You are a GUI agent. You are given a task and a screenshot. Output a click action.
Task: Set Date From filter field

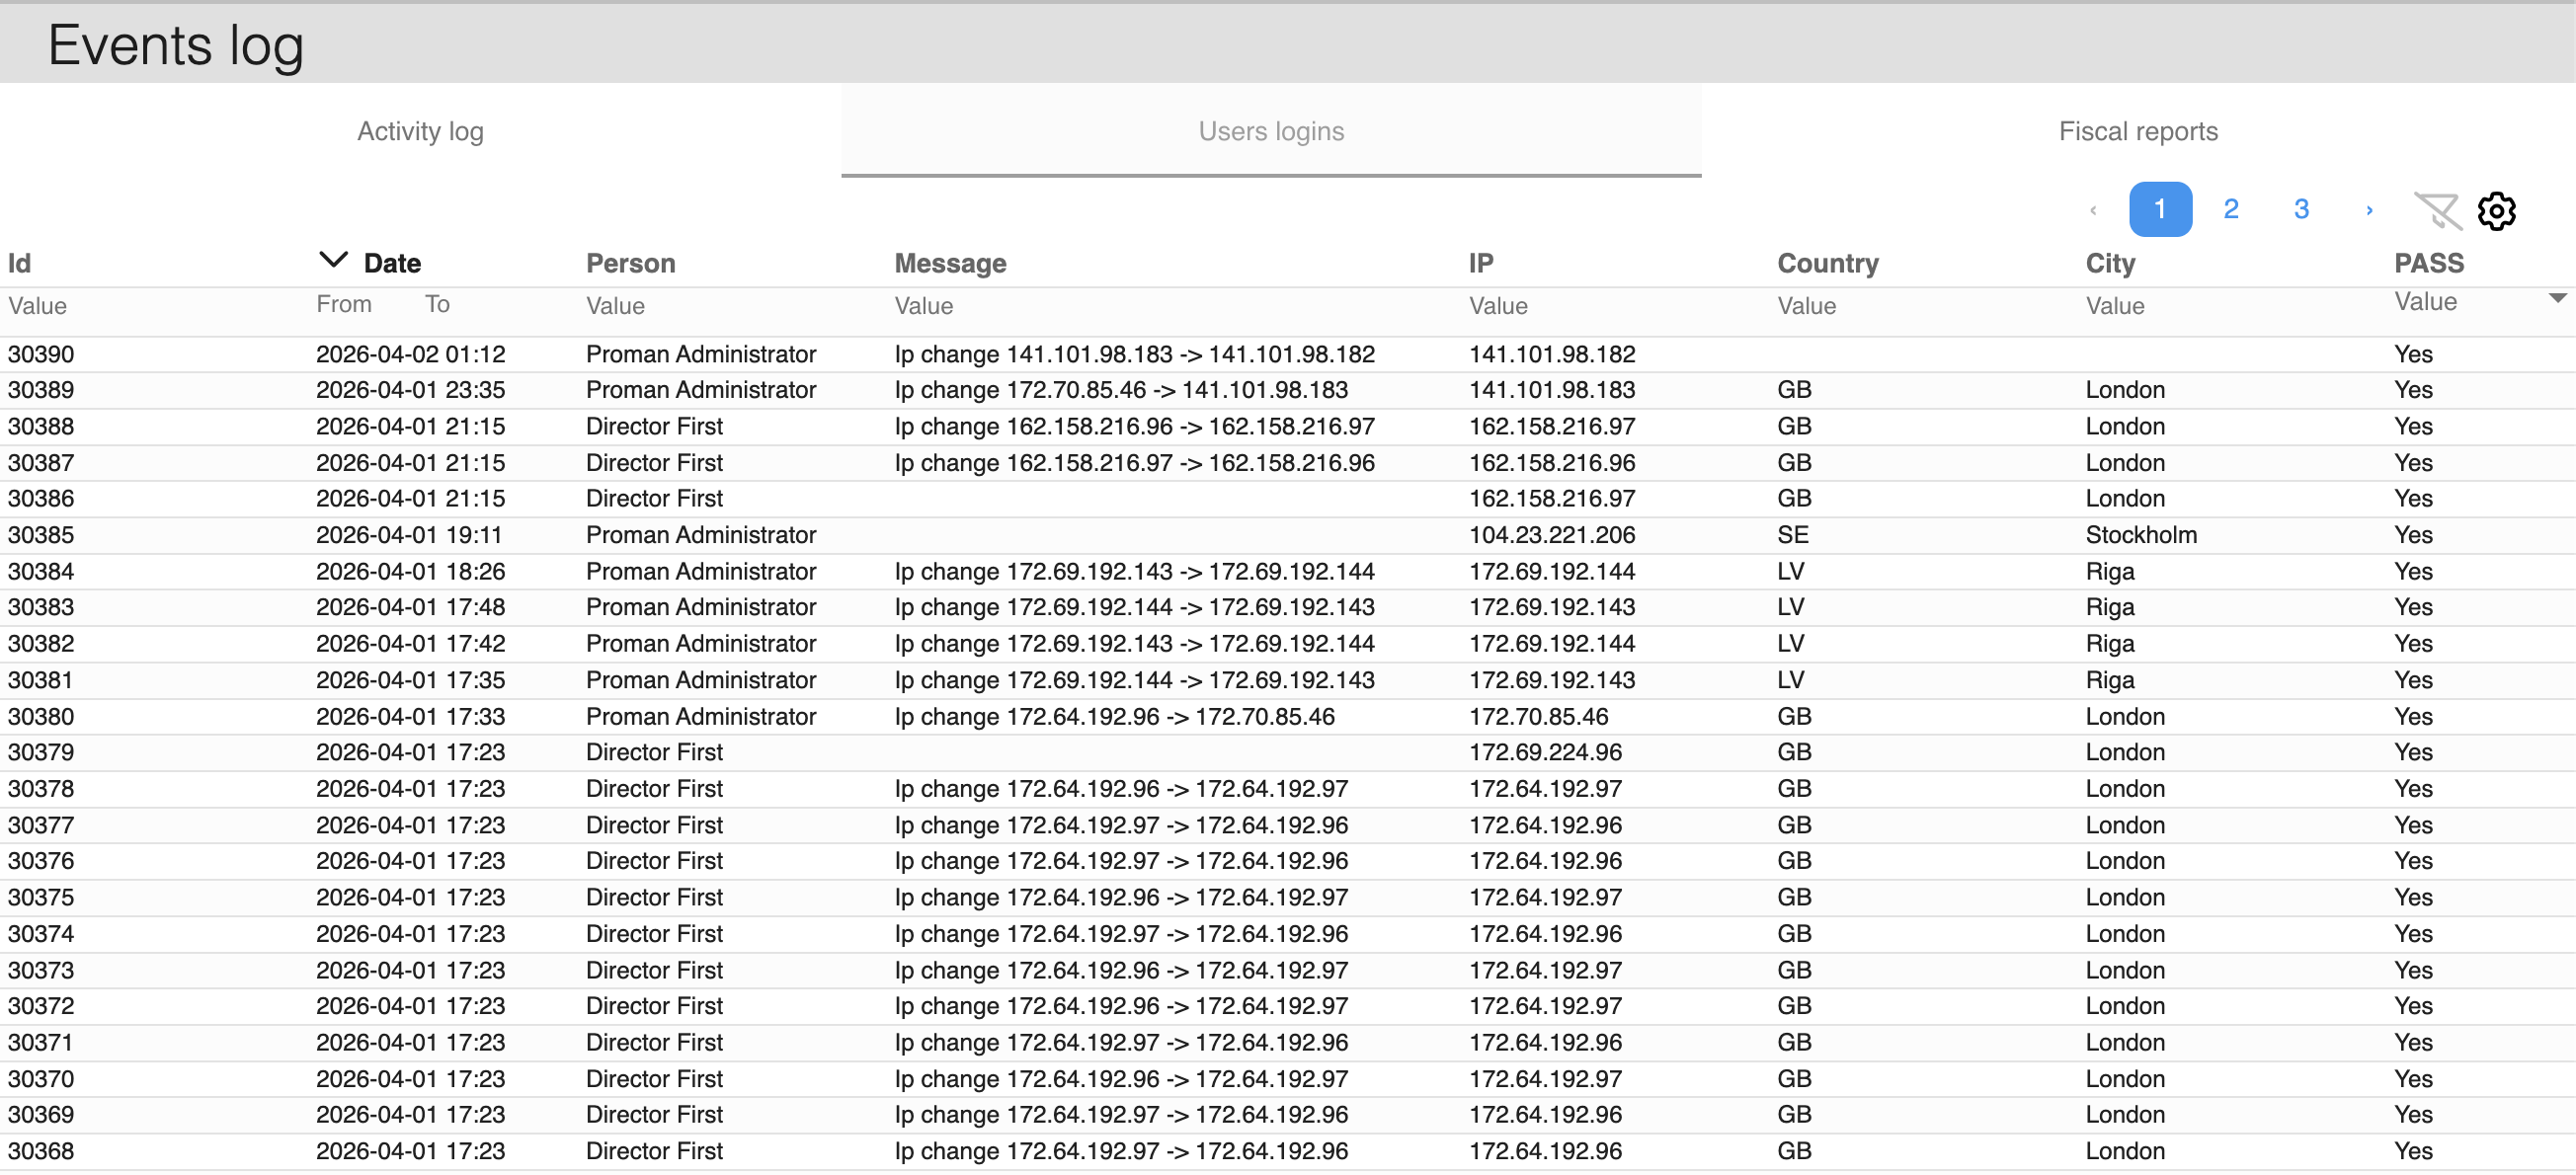345,304
